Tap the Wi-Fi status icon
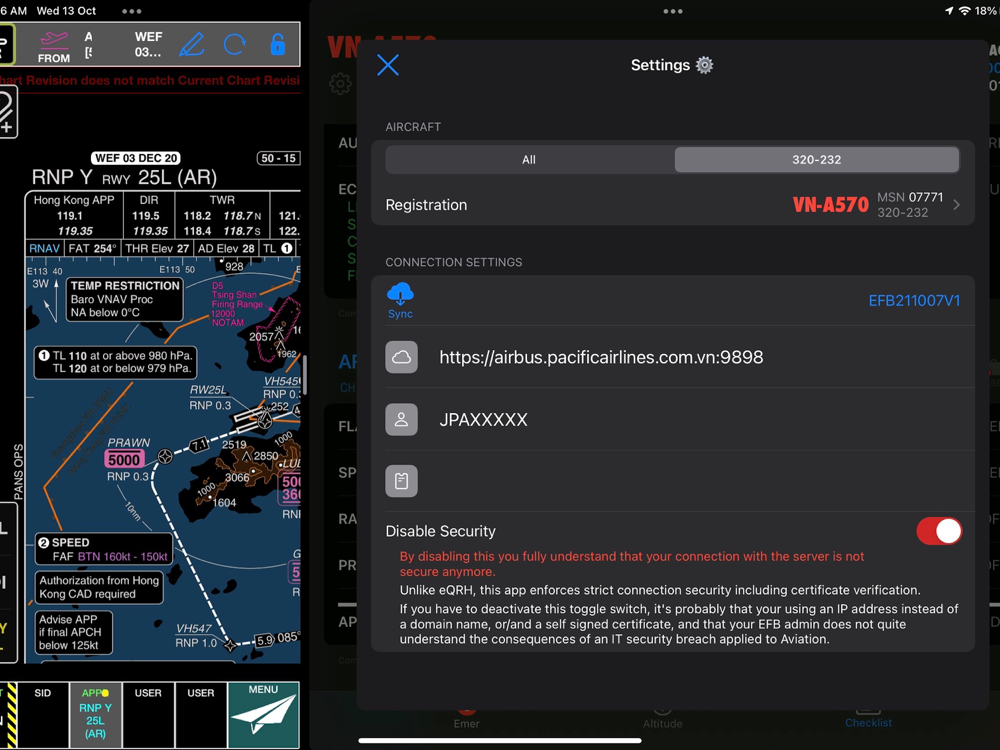The width and height of the screenshot is (1000, 750). pyautogui.click(x=964, y=11)
